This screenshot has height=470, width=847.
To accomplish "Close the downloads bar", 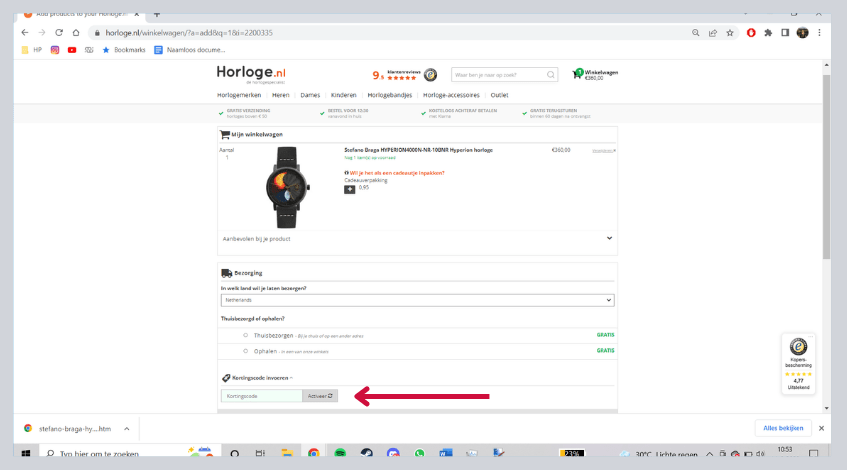I will pyautogui.click(x=821, y=428).
